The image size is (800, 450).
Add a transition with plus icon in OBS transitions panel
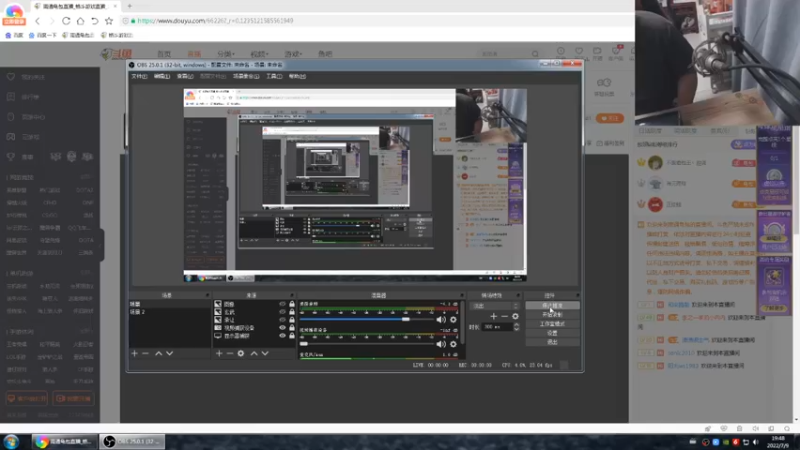[x=493, y=316]
